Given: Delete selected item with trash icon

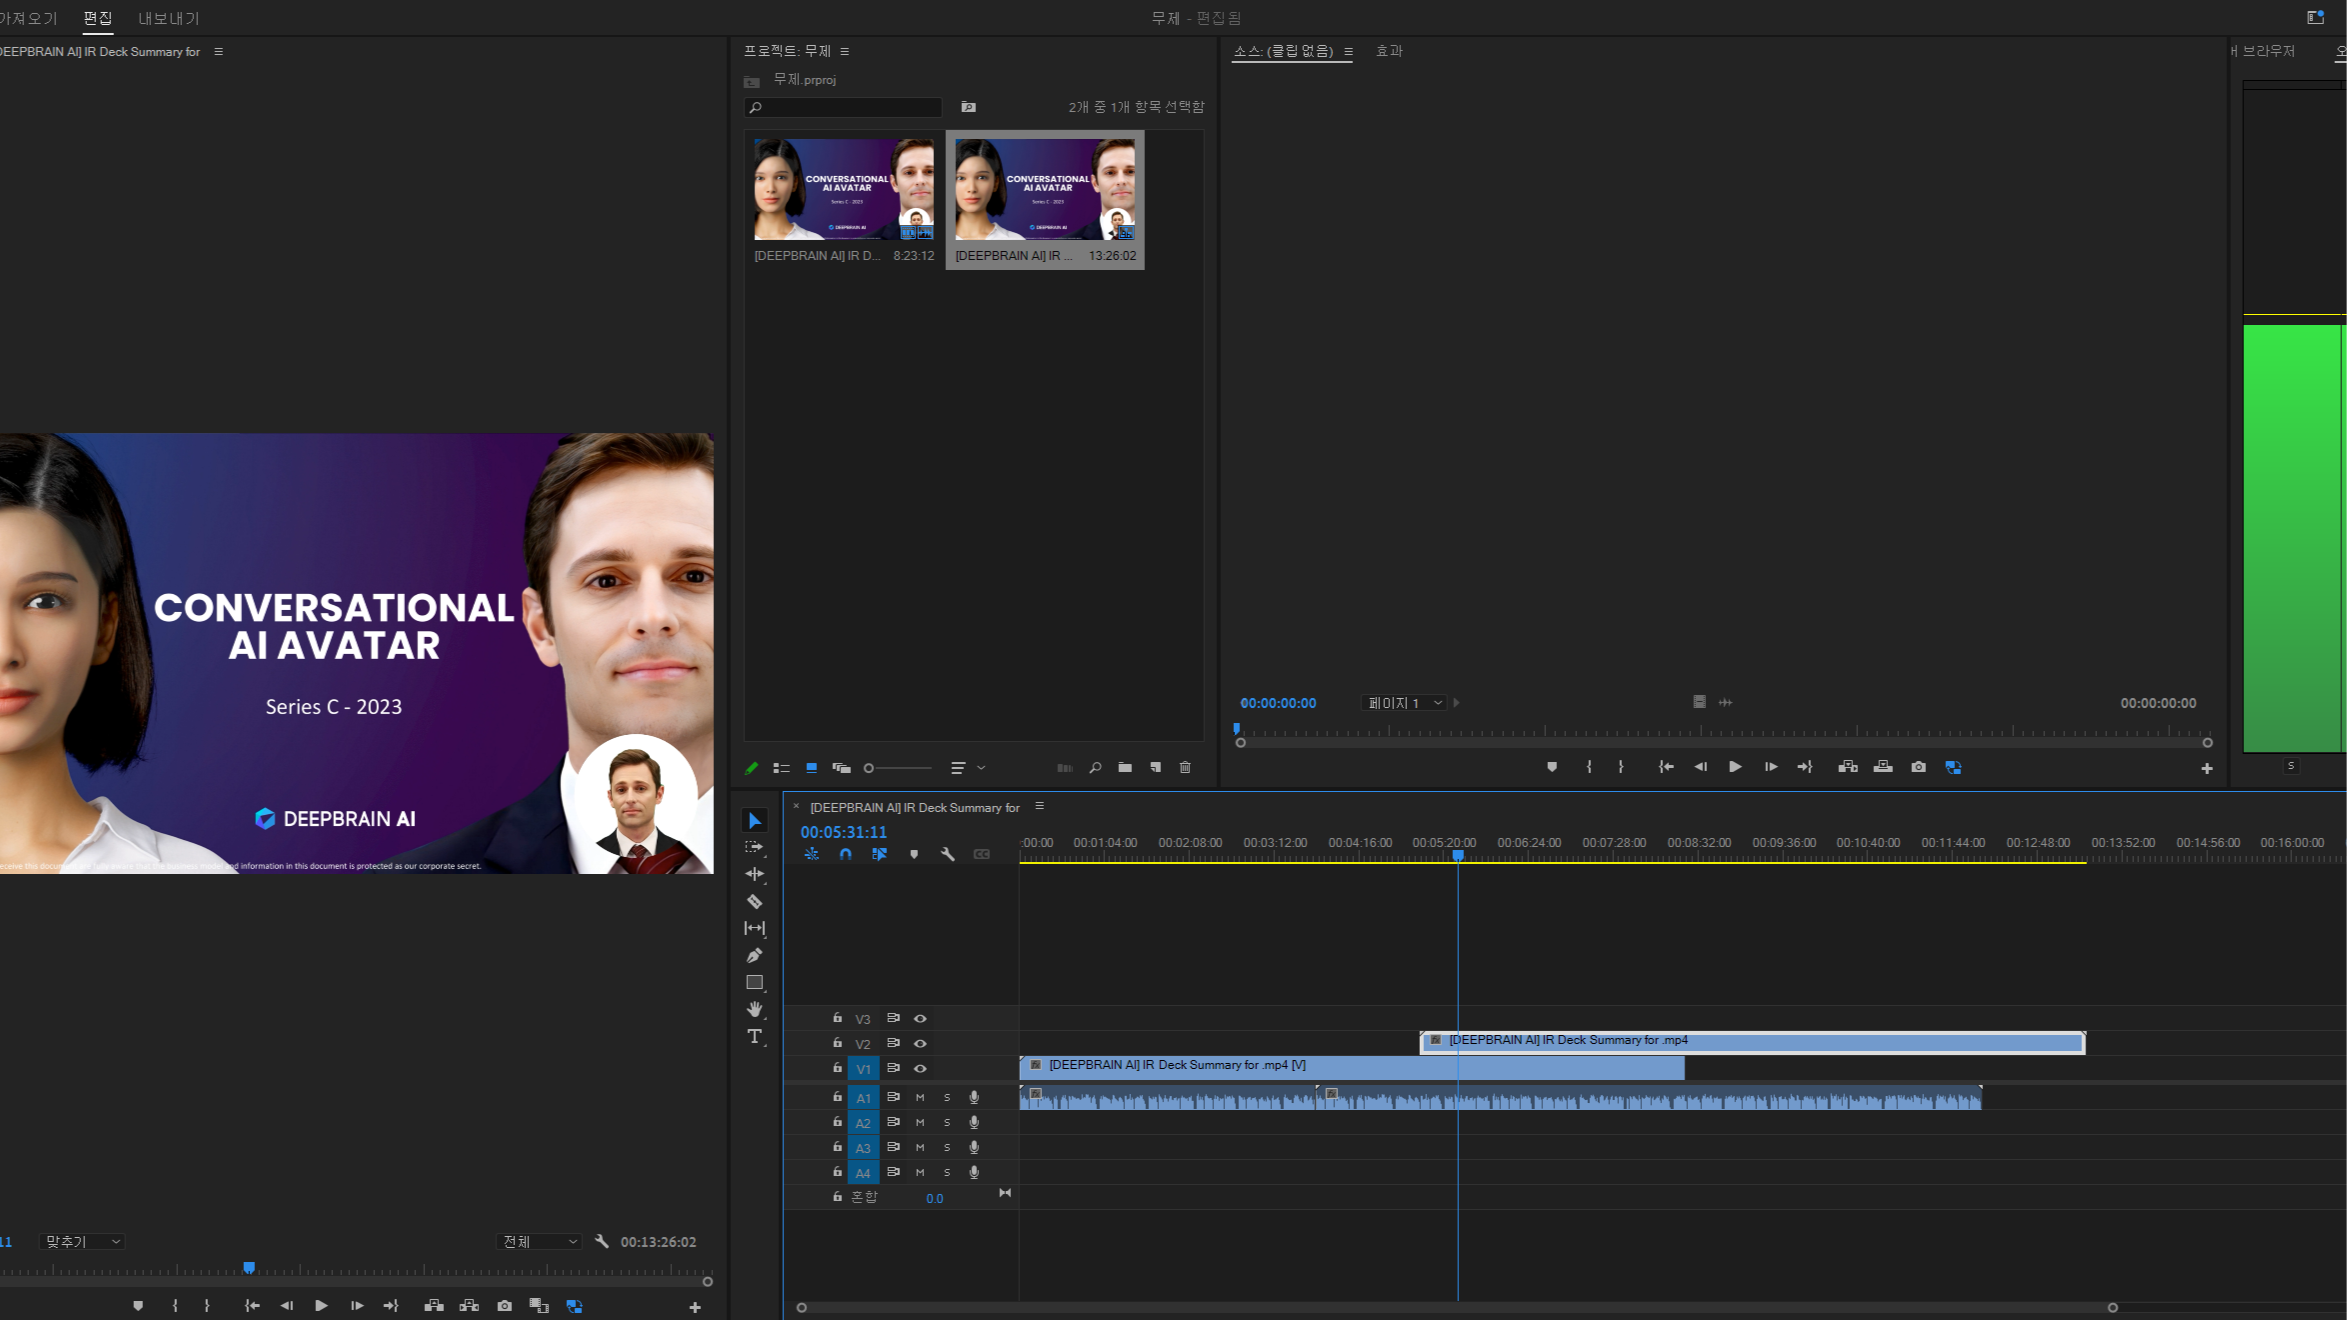Looking at the screenshot, I should 1185,768.
